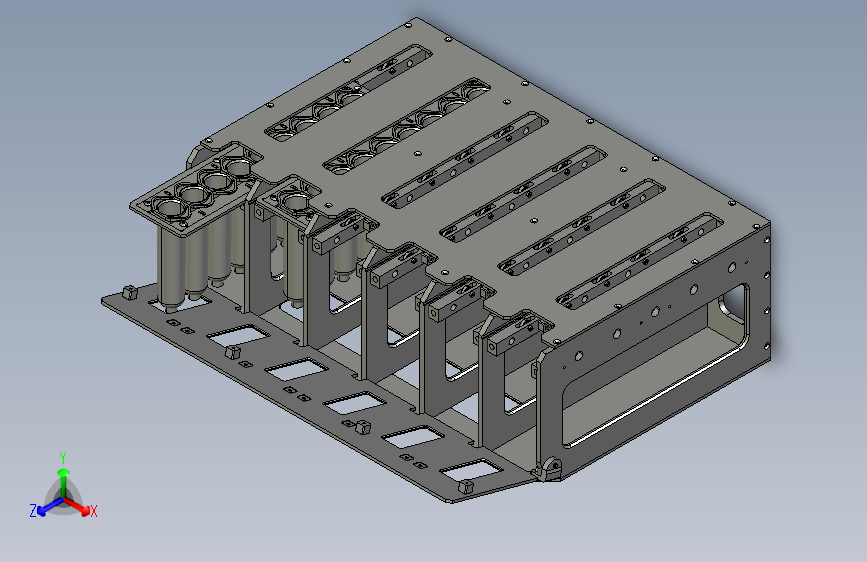Click the red X axis of the triad
The width and height of the screenshot is (867, 562).
78,506
